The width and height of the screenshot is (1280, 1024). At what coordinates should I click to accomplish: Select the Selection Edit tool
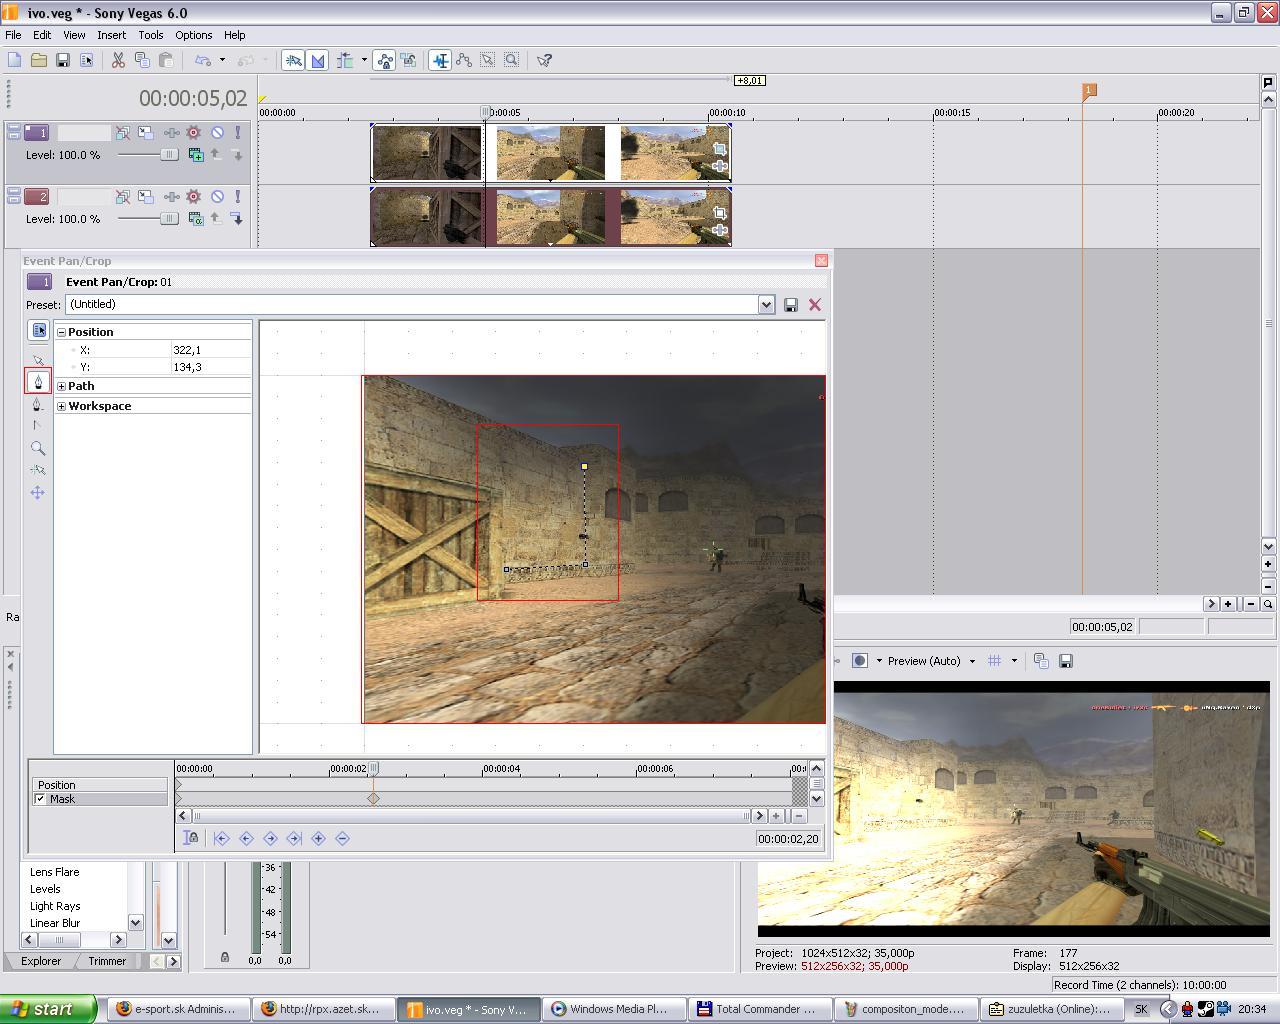[488, 60]
